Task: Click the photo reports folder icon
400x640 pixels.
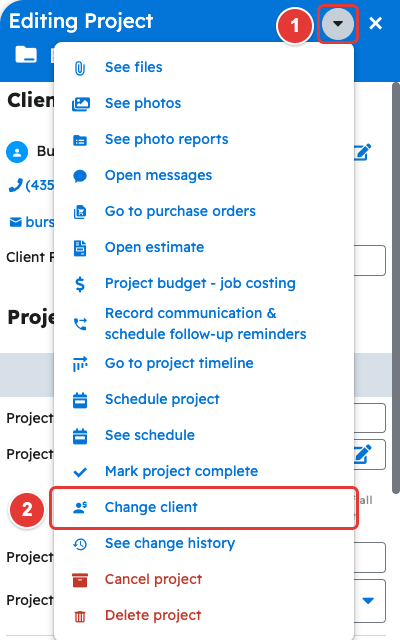Action: pyautogui.click(x=80, y=140)
